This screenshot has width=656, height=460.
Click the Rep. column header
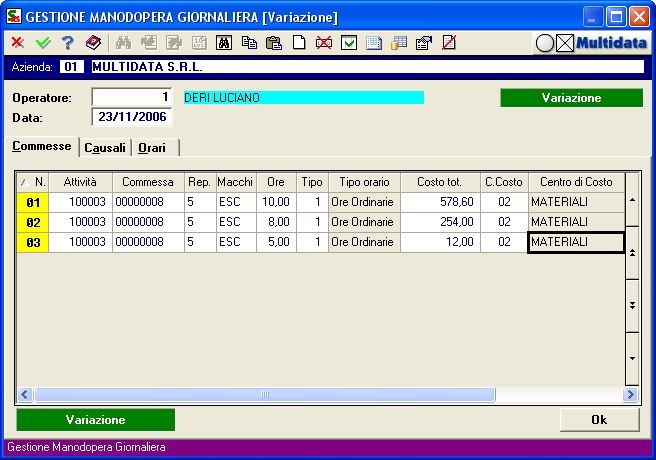[200, 182]
